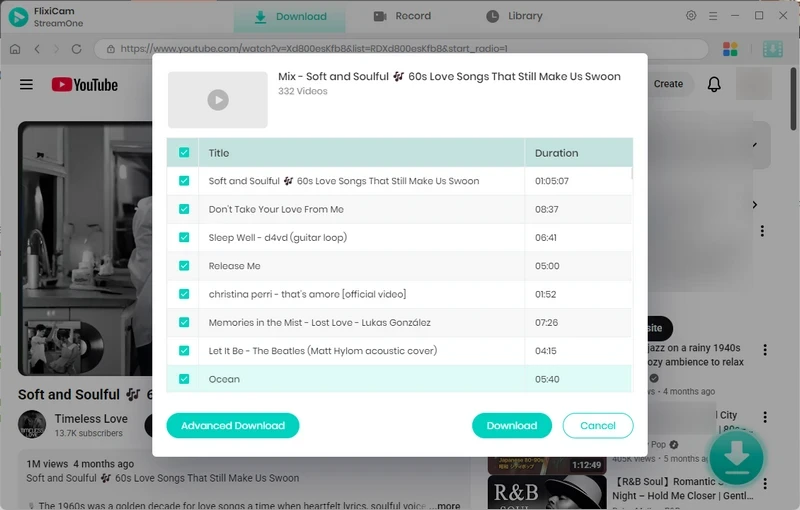800x510 pixels.
Task: Click the Timeless Love channel avatar
Action: coord(32,424)
